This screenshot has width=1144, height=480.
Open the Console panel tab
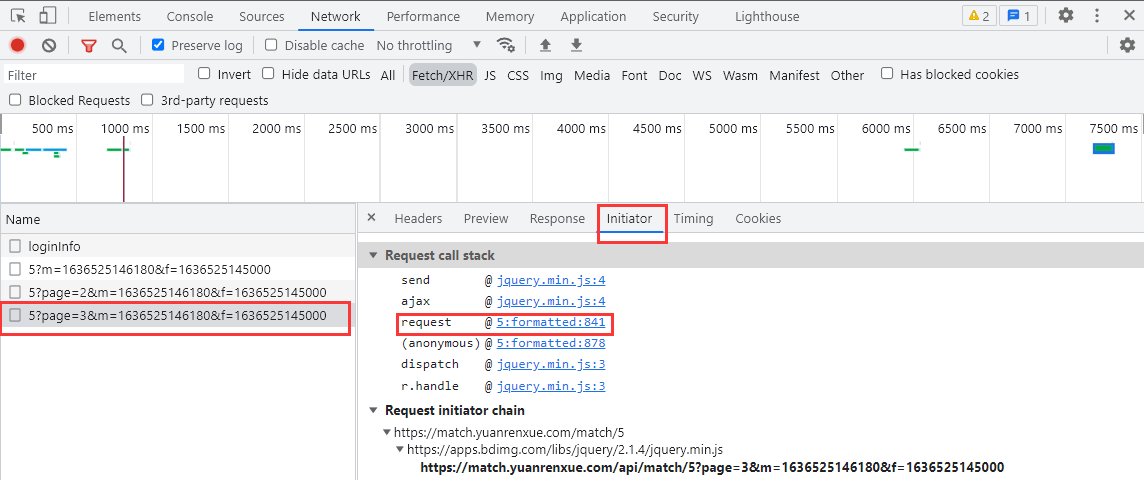189,17
